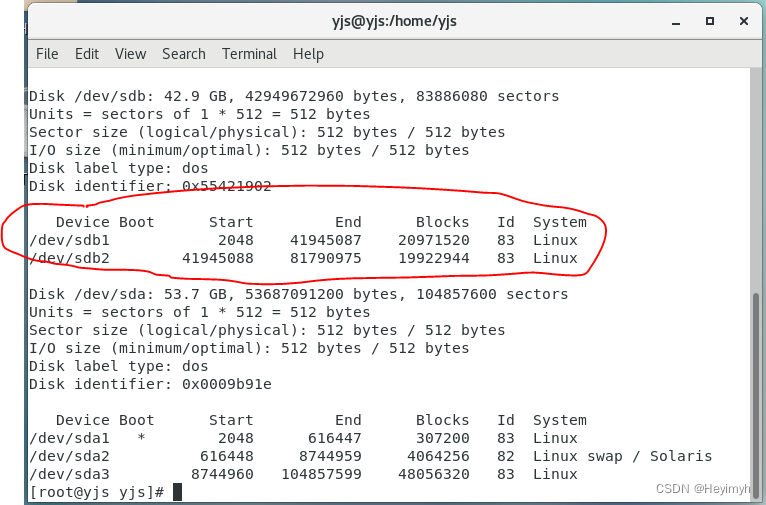The width and height of the screenshot is (766, 505).
Task: Click the sdb2 Blocks value 19922944
Action: coord(434,258)
